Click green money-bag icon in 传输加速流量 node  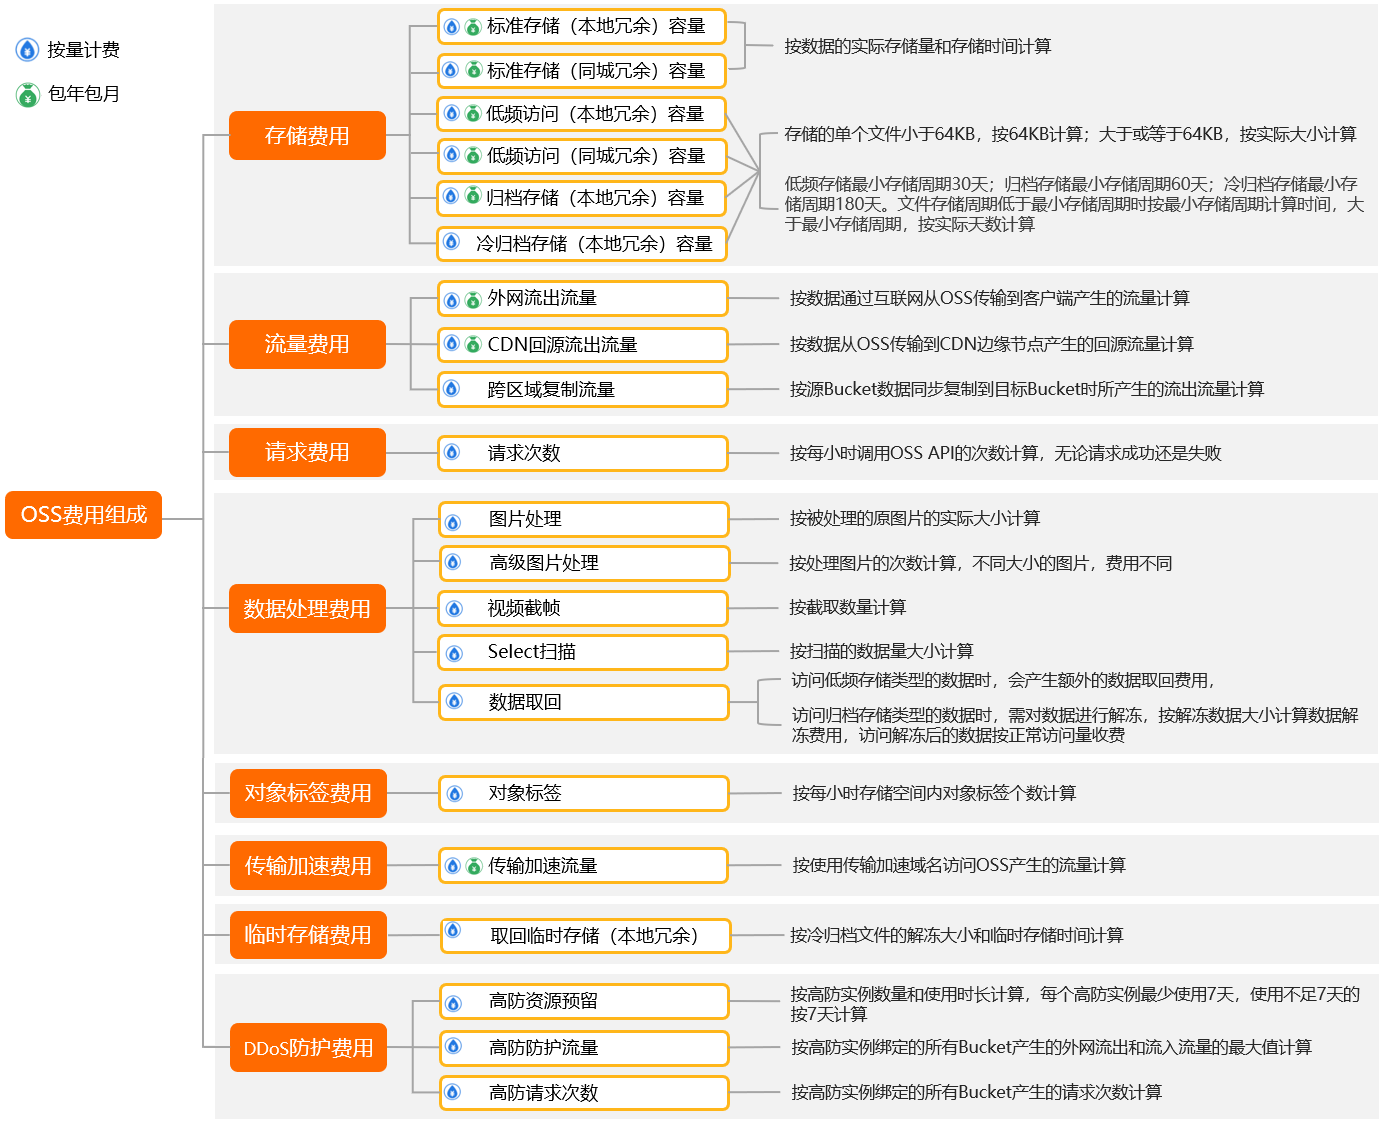tap(473, 866)
